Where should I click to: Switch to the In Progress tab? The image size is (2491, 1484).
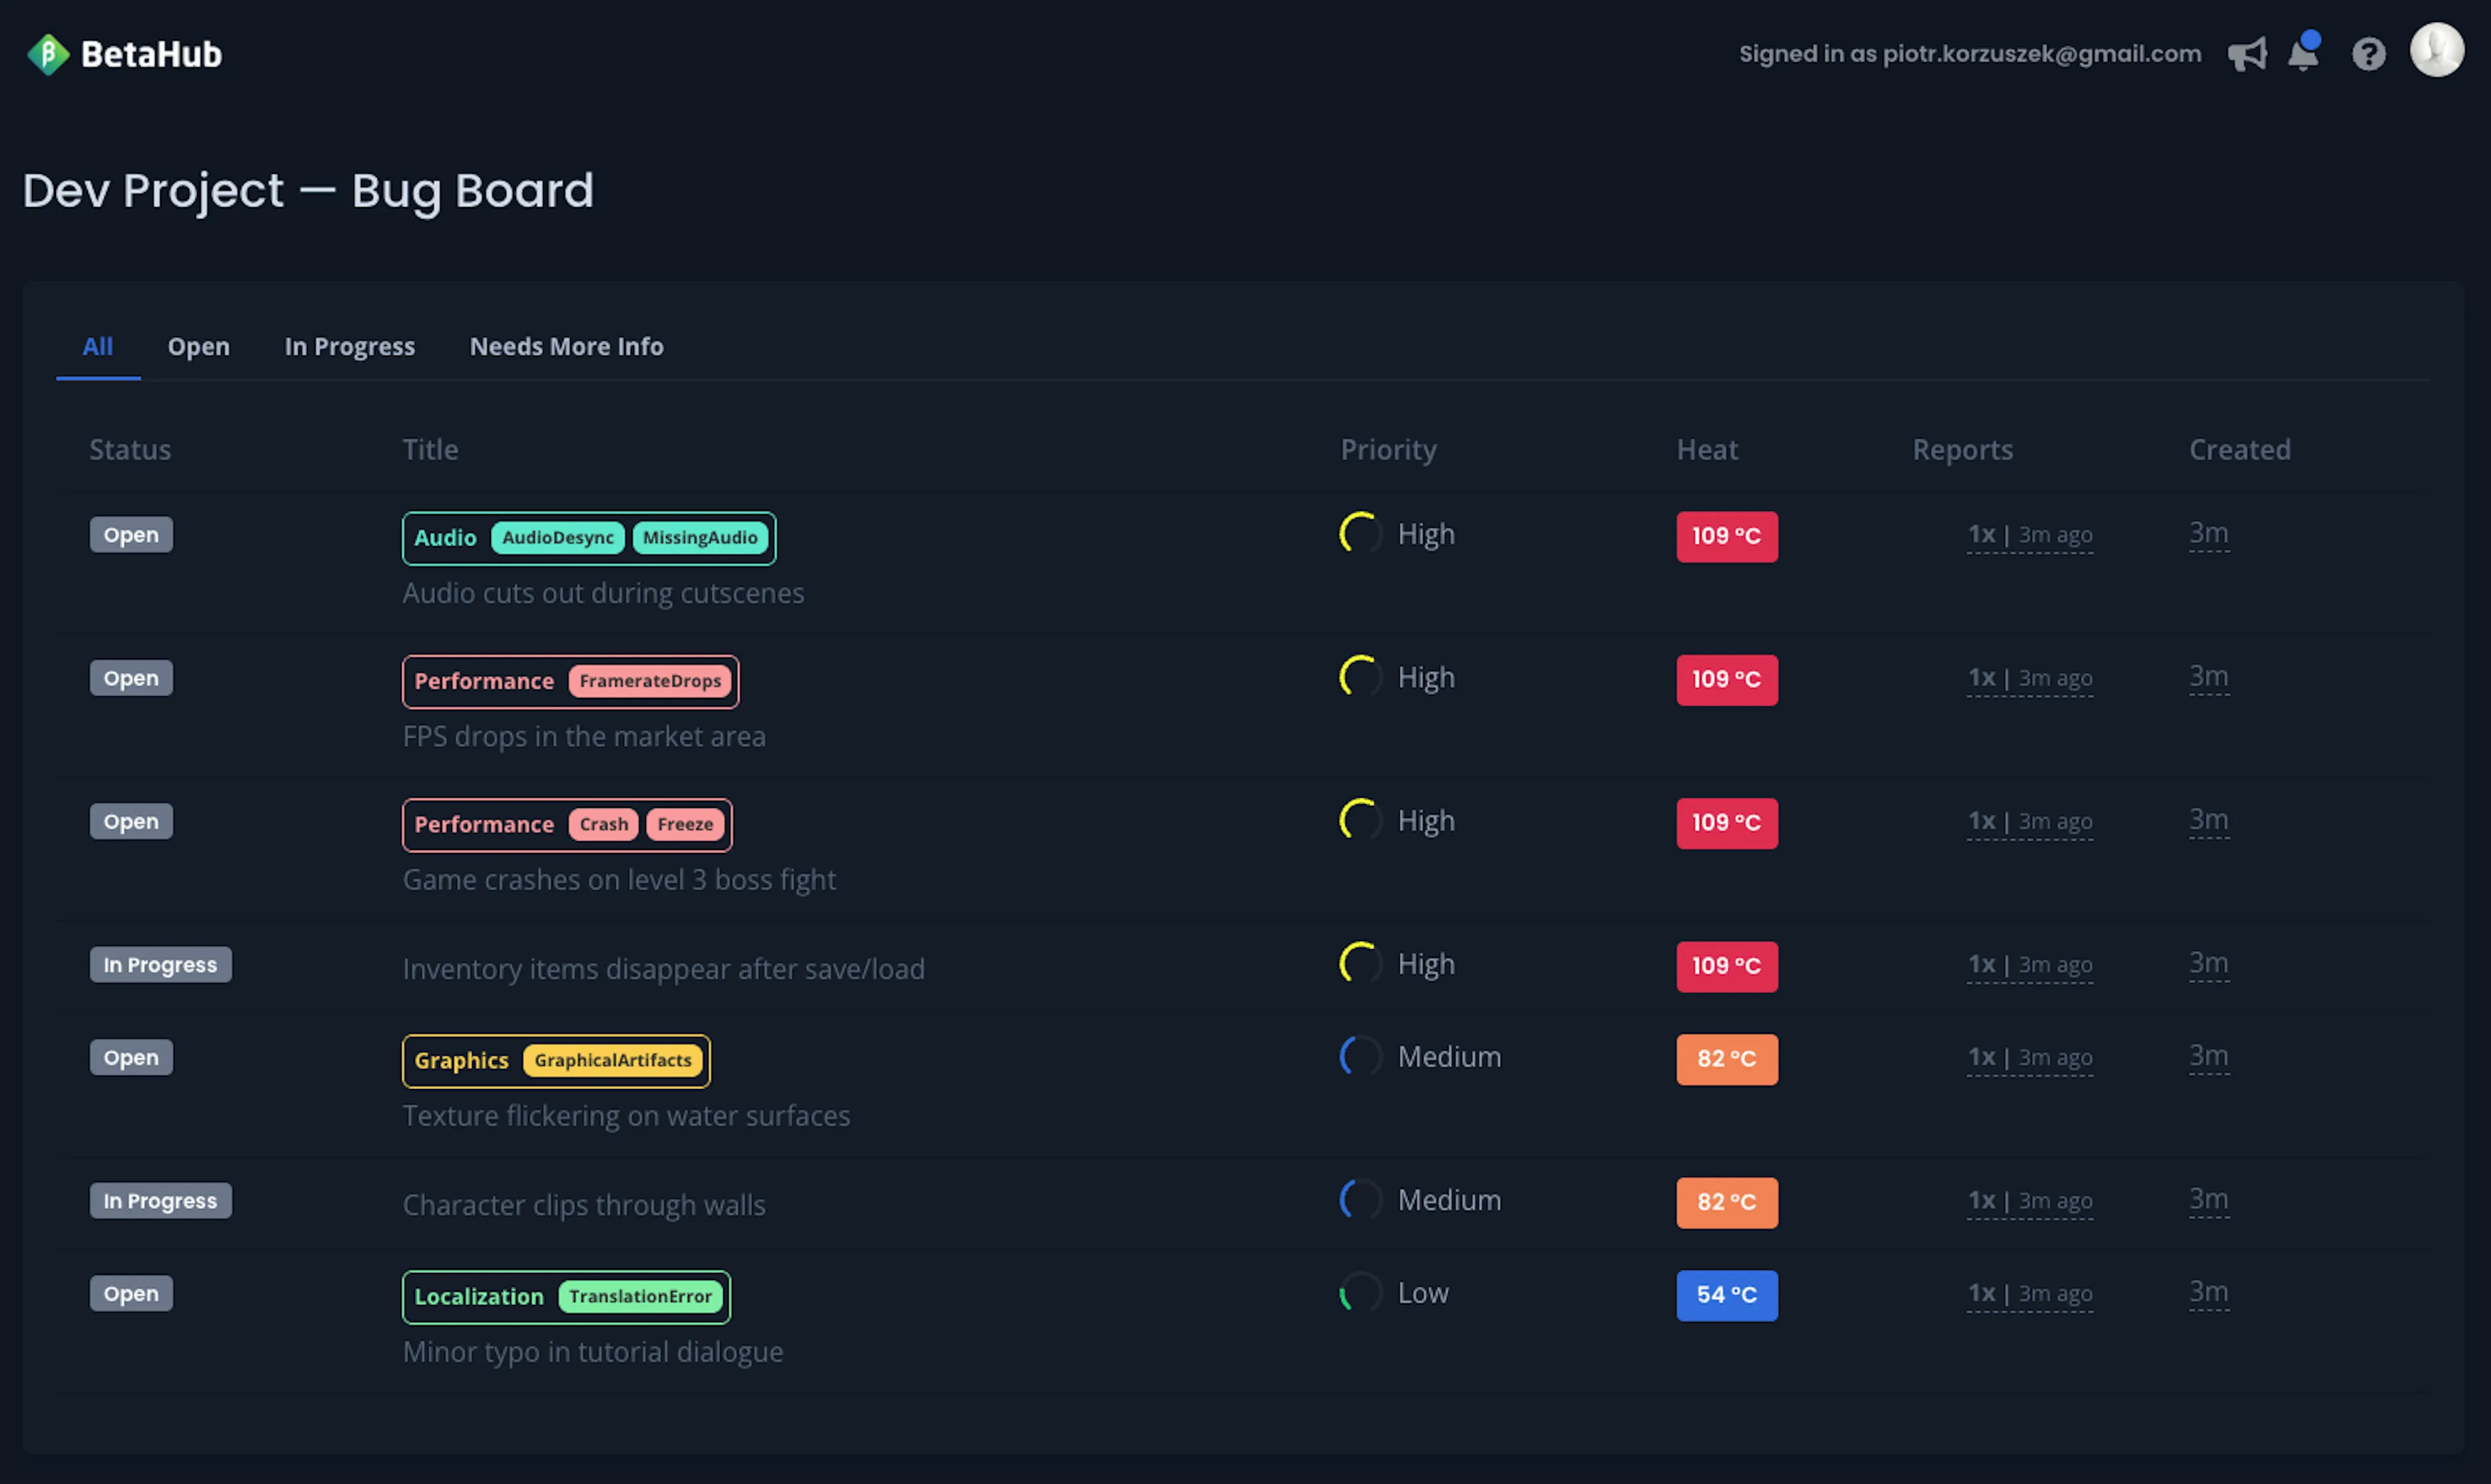[x=349, y=346]
